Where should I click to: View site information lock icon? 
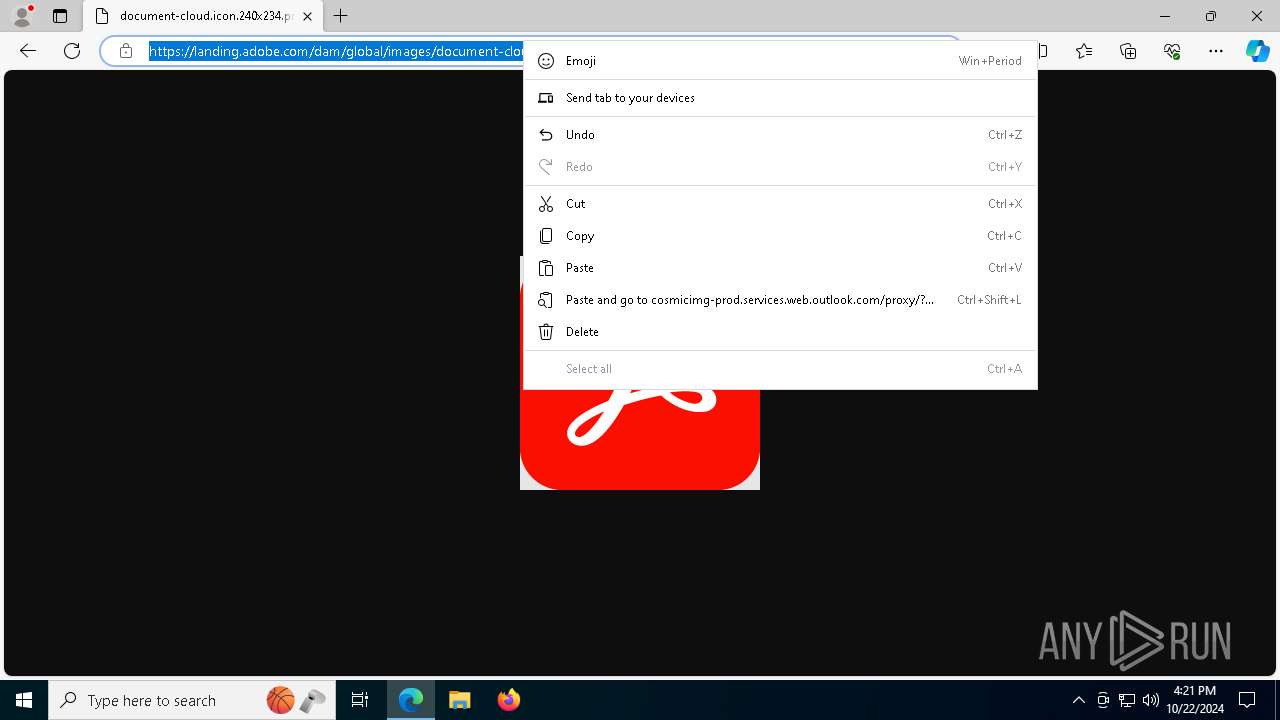[x=126, y=51]
